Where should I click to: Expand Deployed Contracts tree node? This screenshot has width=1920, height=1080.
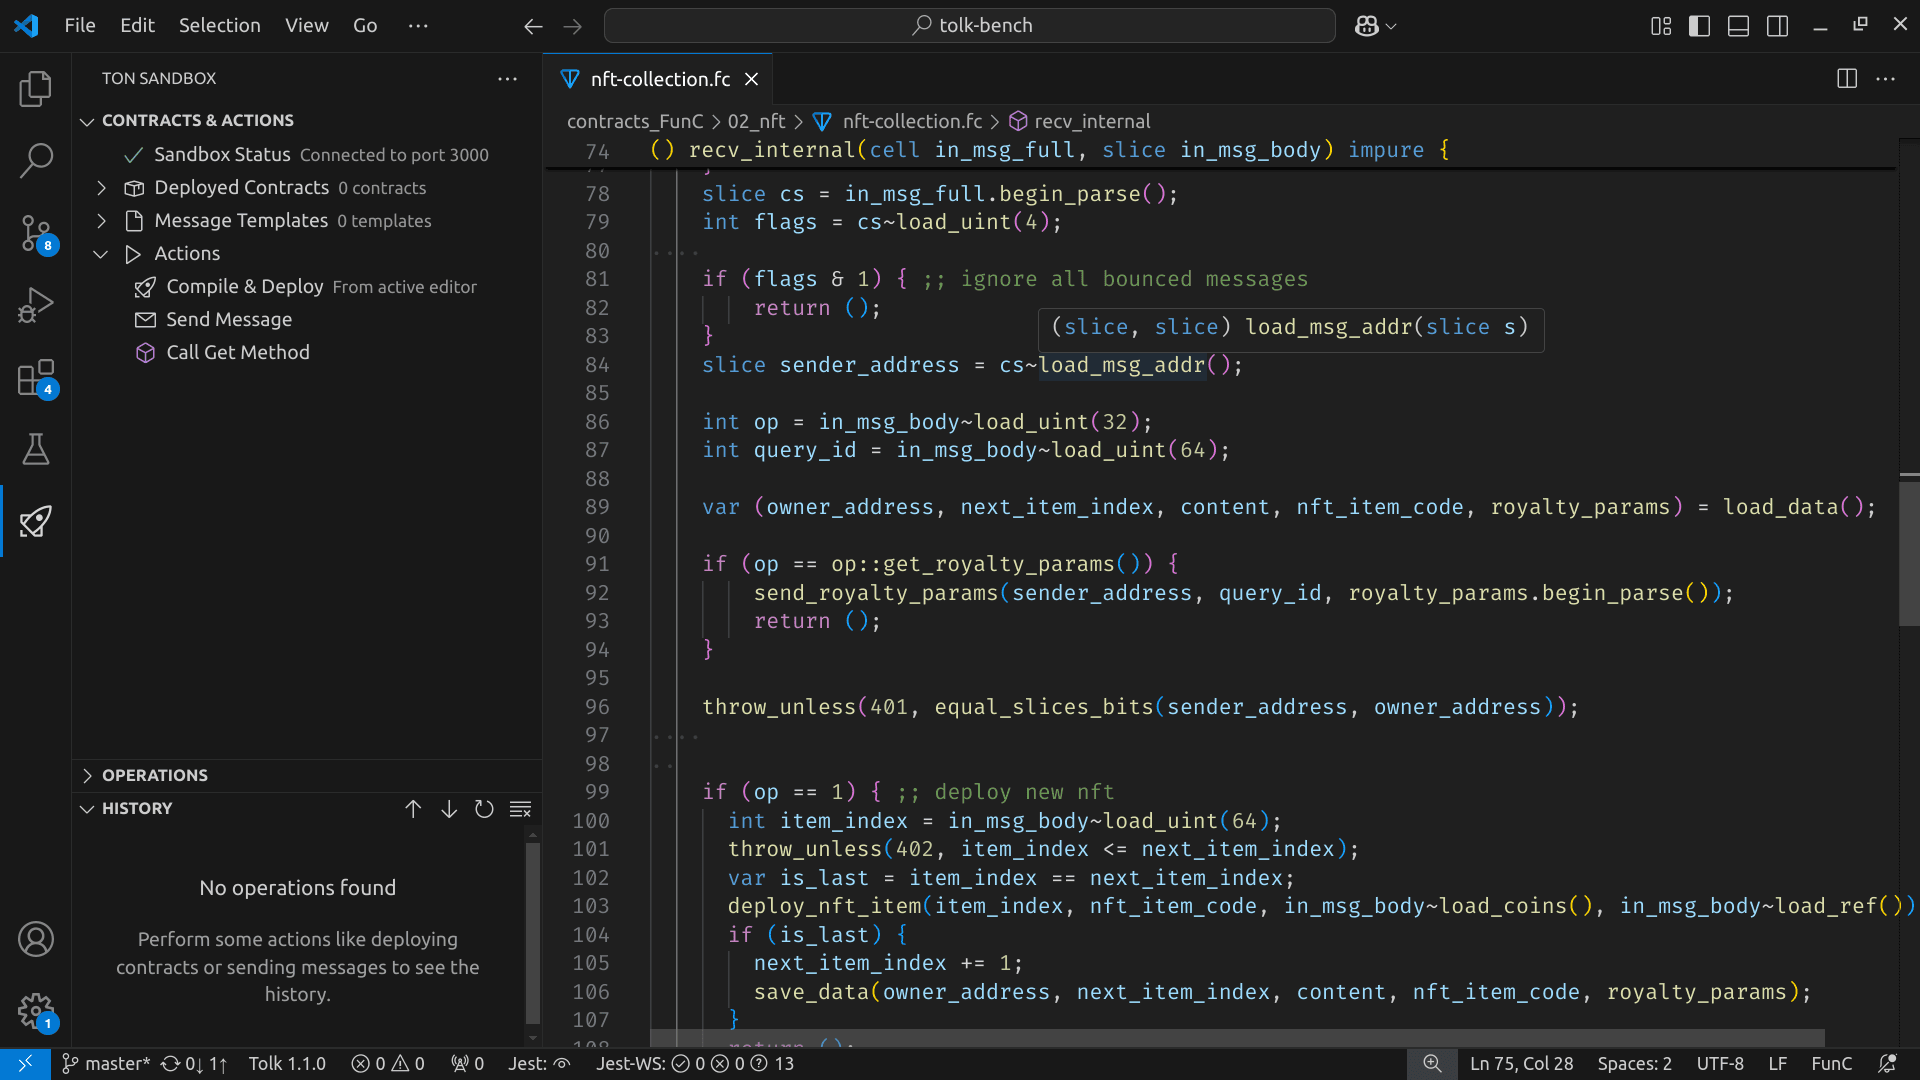tap(101, 188)
